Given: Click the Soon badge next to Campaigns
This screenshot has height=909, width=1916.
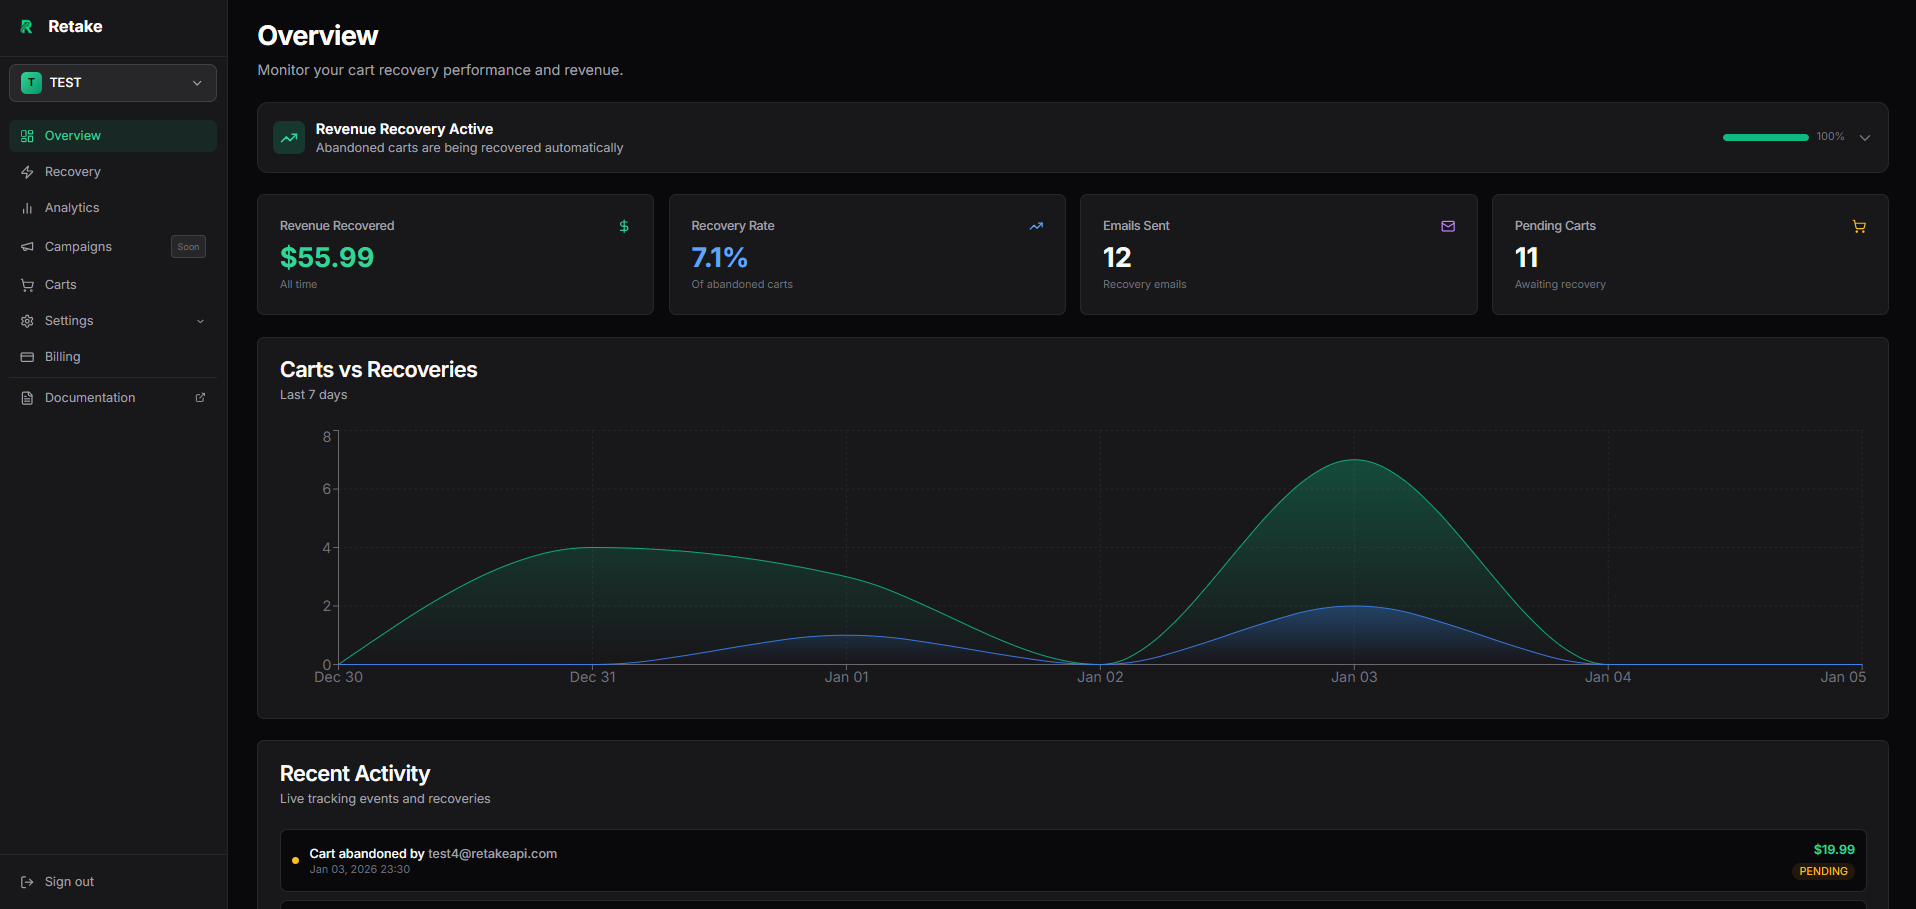Looking at the screenshot, I should pos(188,246).
